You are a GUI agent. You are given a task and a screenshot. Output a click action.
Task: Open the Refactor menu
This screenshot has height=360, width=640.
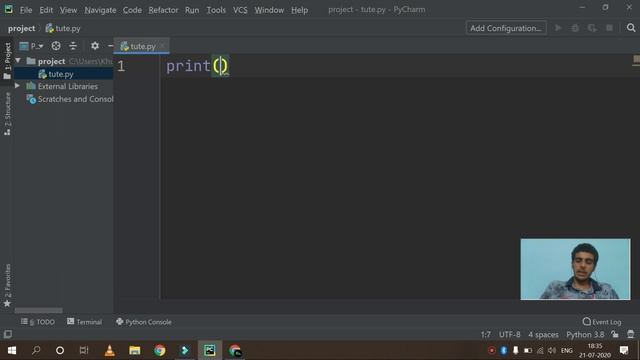coord(163,10)
